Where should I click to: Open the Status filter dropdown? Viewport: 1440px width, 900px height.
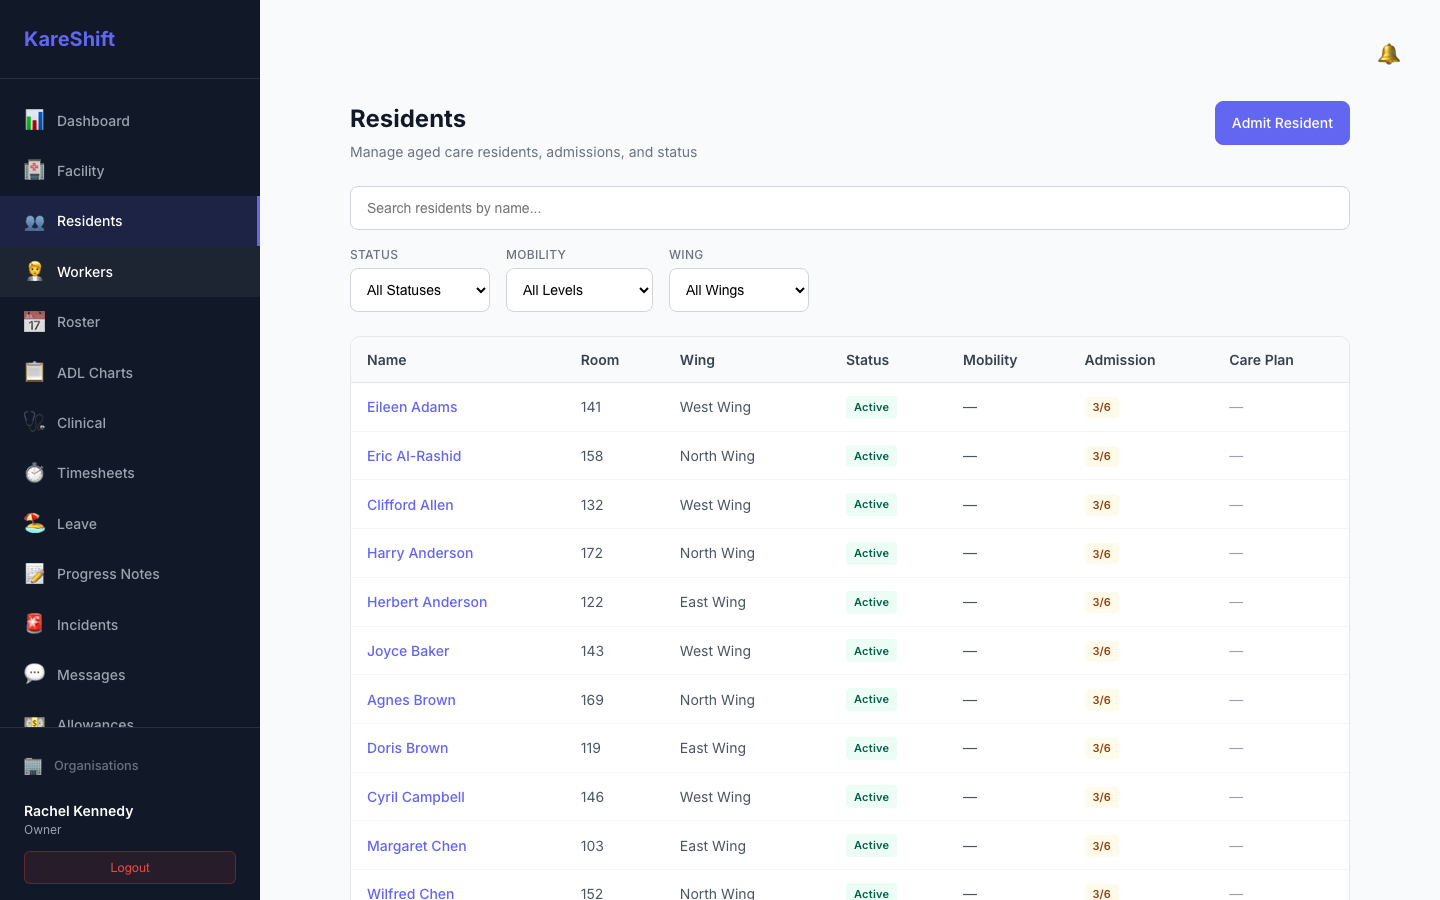pyautogui.click(x=420, y=290)
